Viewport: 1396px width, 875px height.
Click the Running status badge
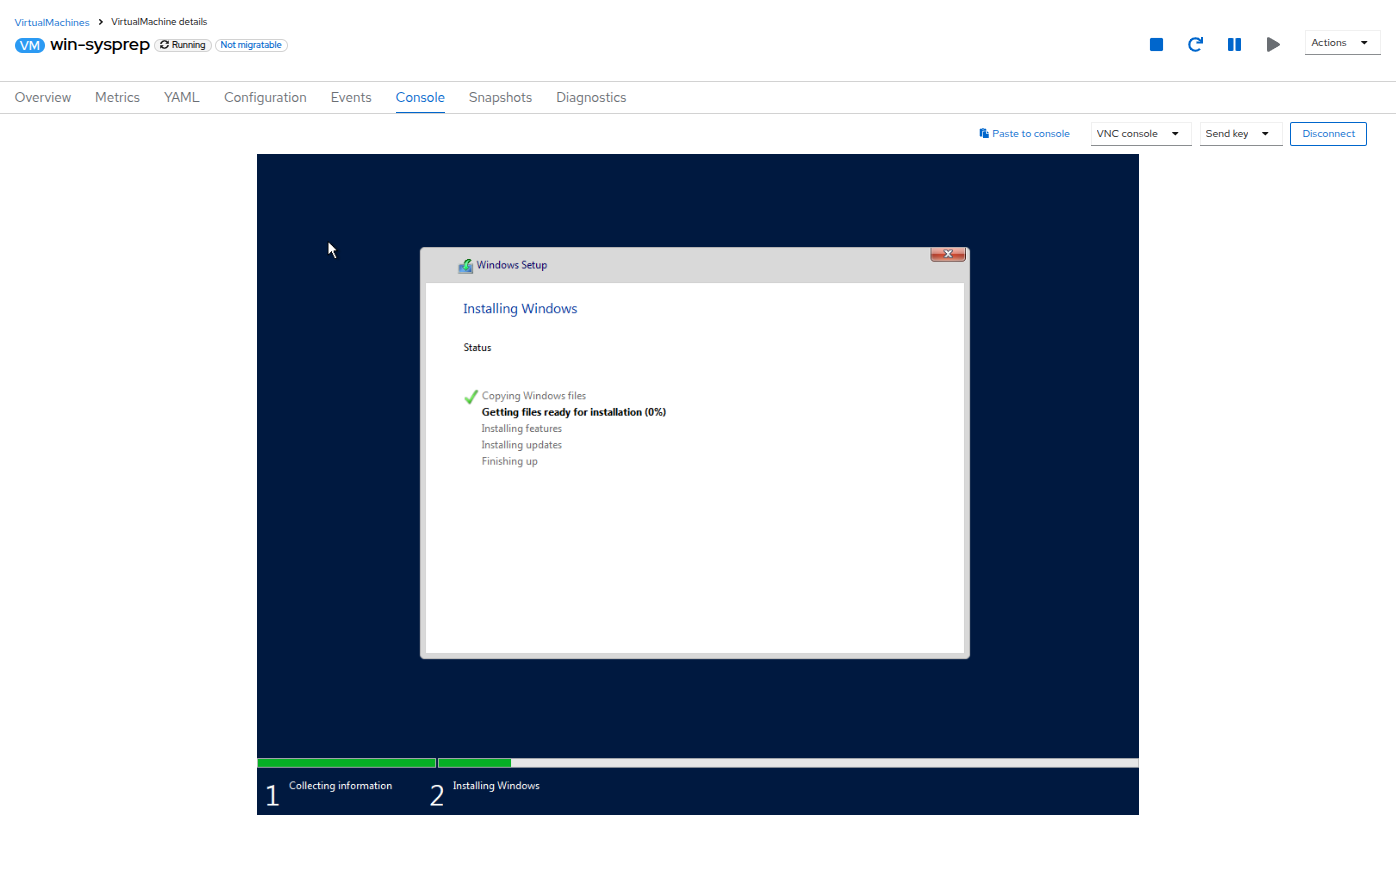coord(183,45)
